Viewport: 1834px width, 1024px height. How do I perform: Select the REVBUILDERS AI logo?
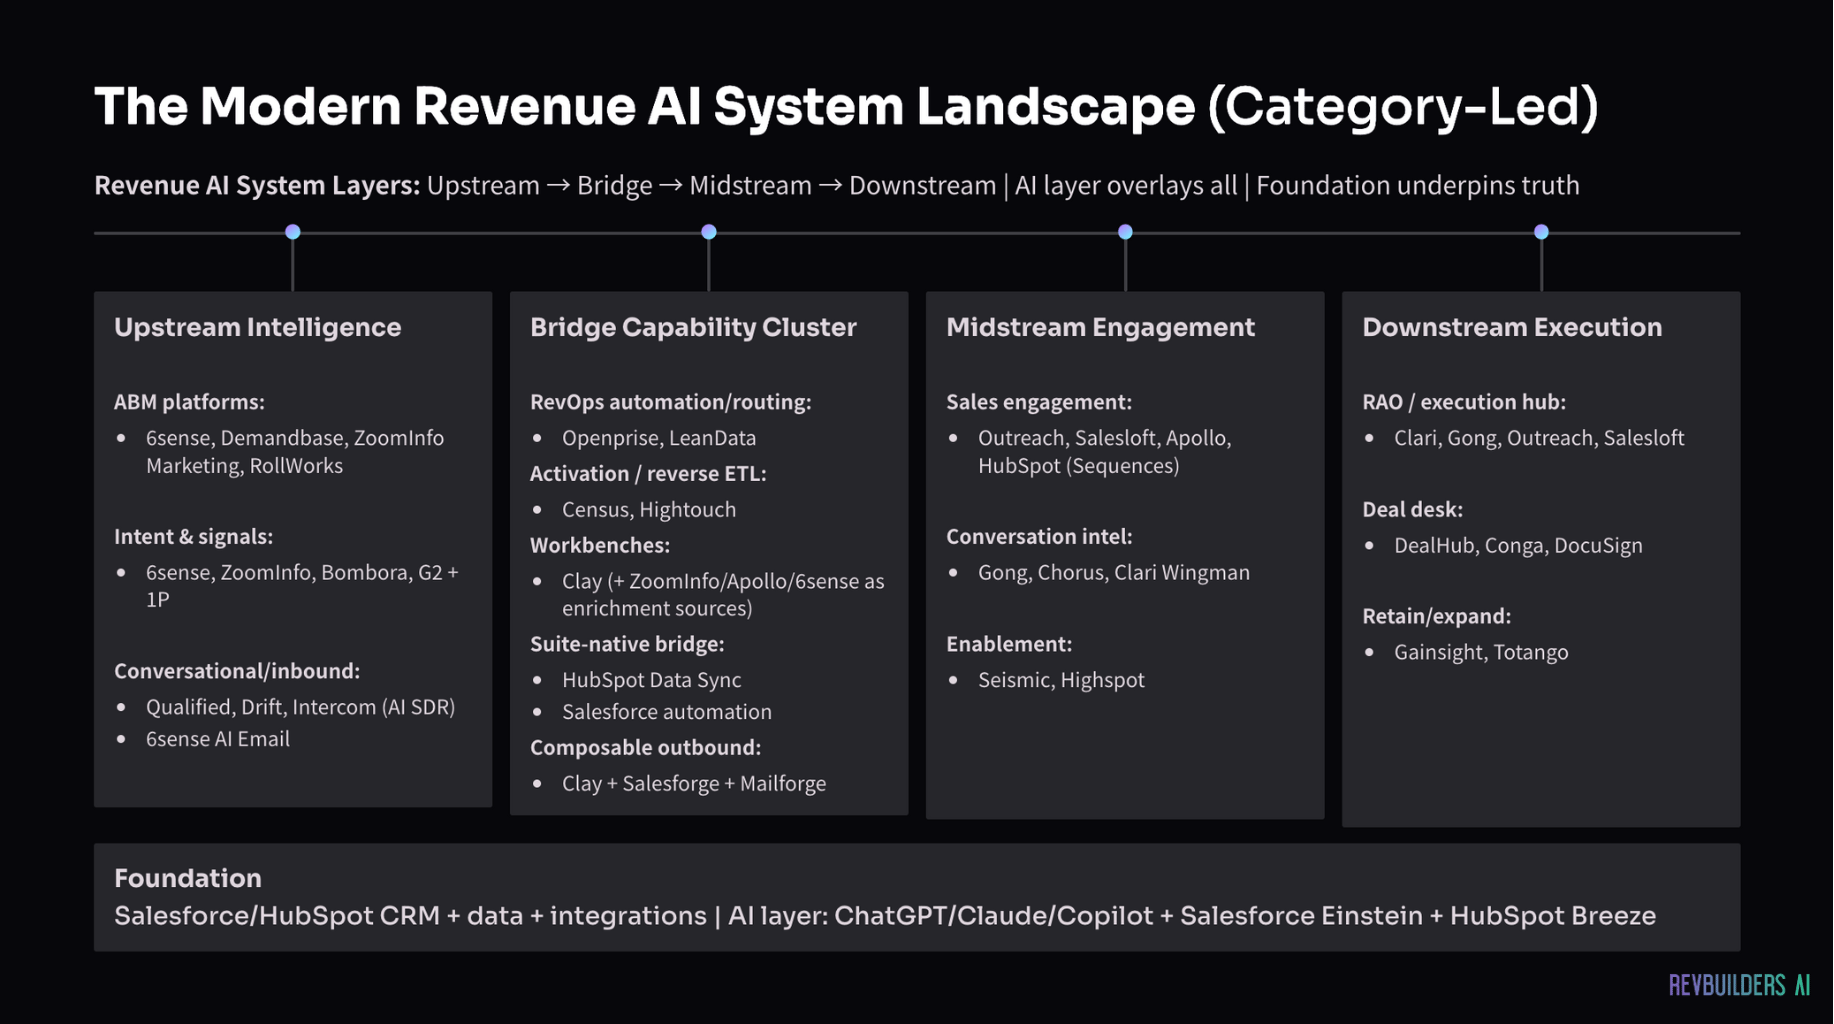click(x=1740, y=983)
